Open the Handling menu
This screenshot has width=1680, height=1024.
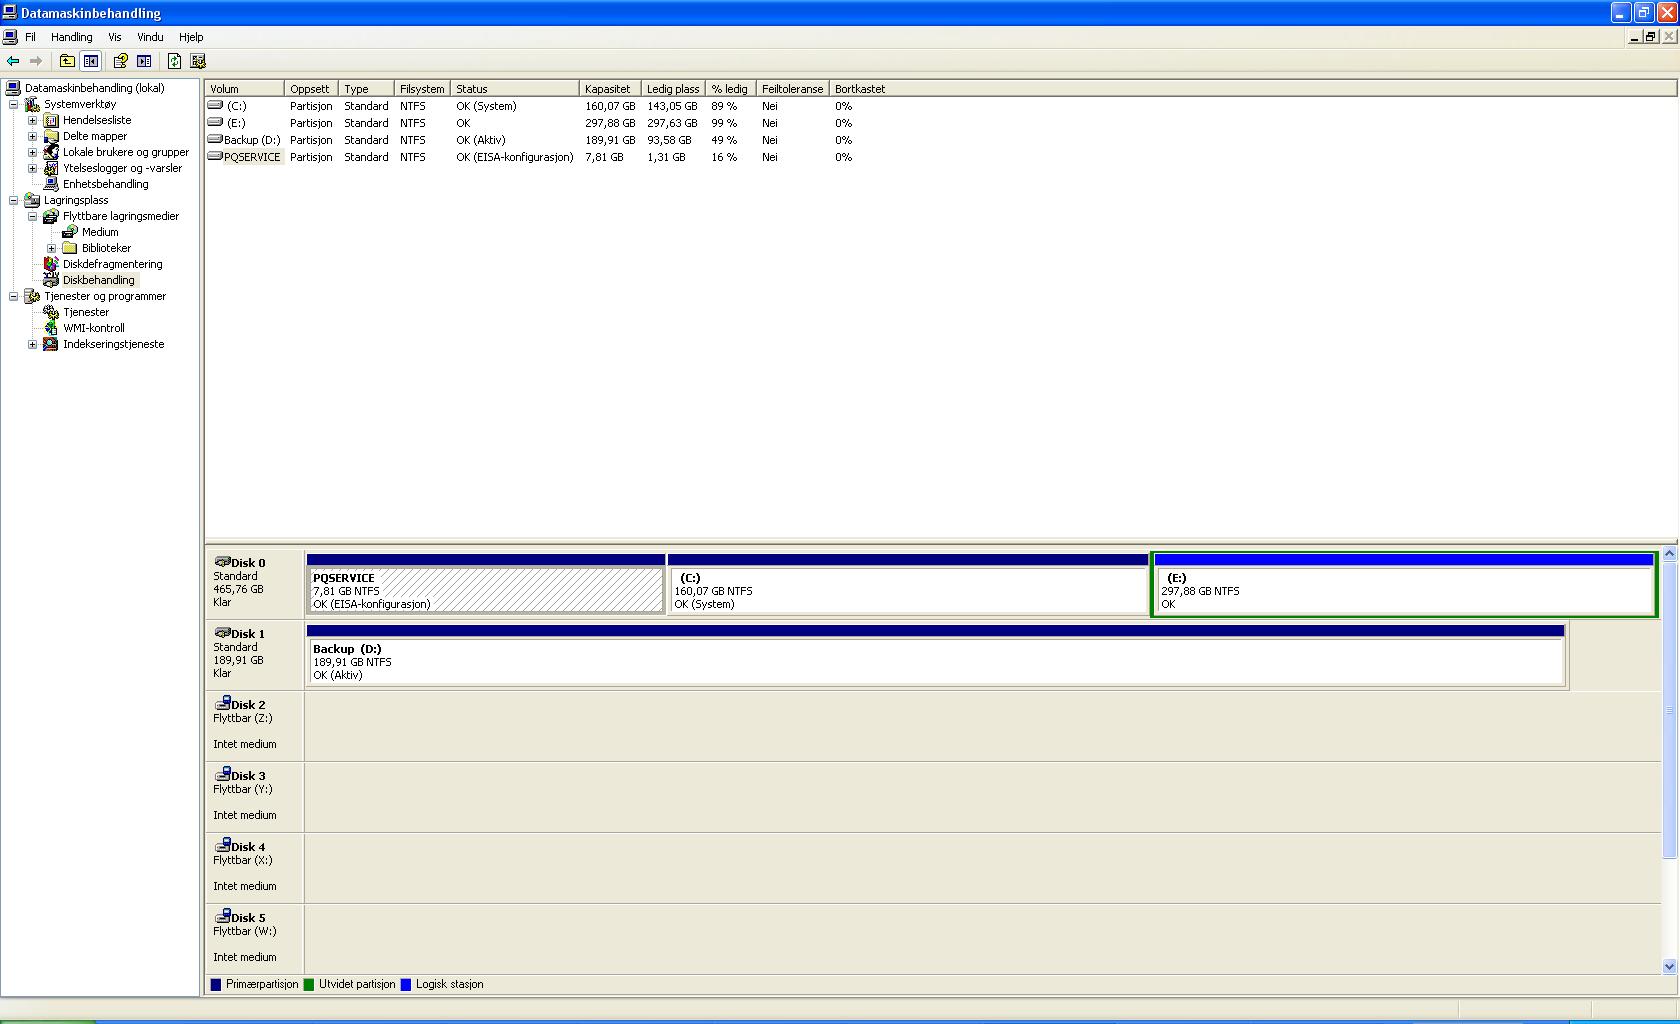point(72,37)
